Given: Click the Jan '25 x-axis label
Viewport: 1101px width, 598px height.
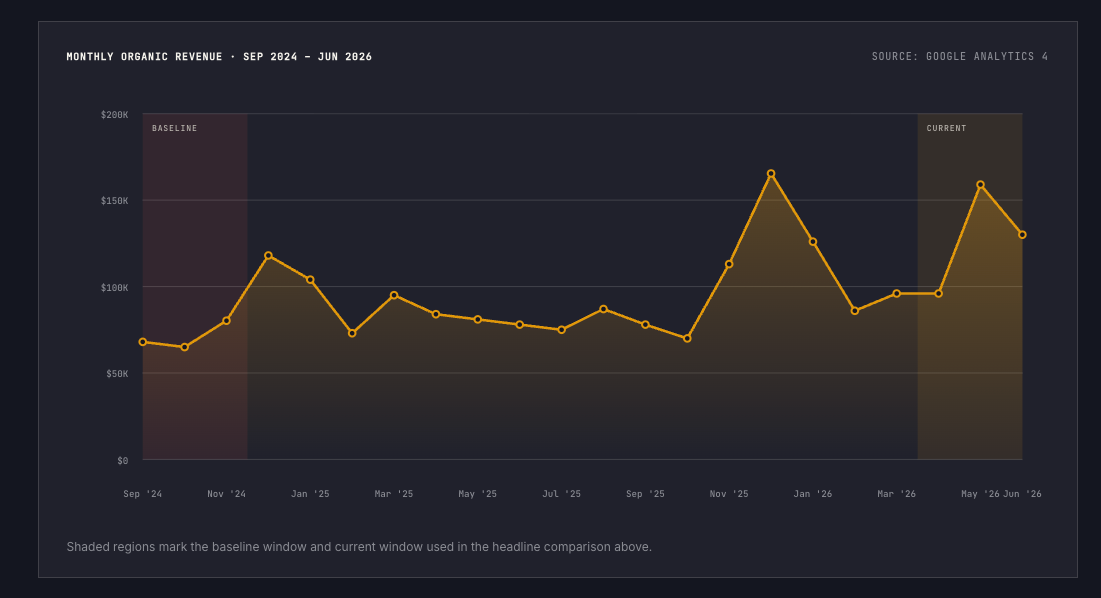Looking at the screenshot, I should (x=310, y=493).
